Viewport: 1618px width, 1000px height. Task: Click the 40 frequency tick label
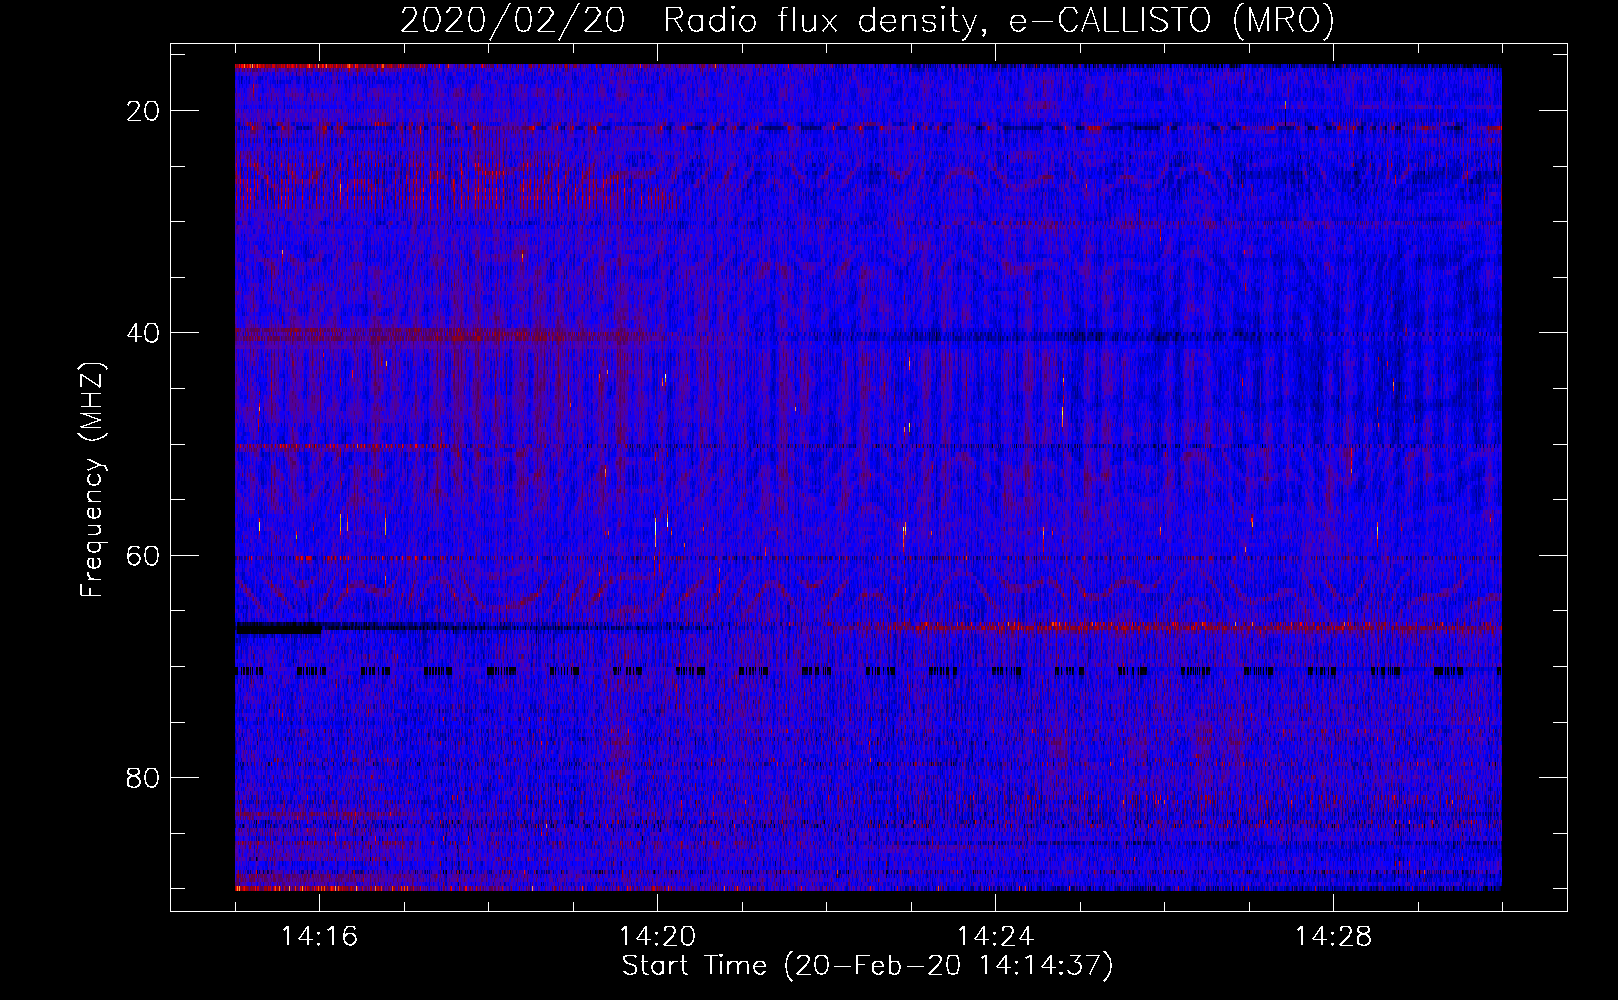[x=143, y=333]
